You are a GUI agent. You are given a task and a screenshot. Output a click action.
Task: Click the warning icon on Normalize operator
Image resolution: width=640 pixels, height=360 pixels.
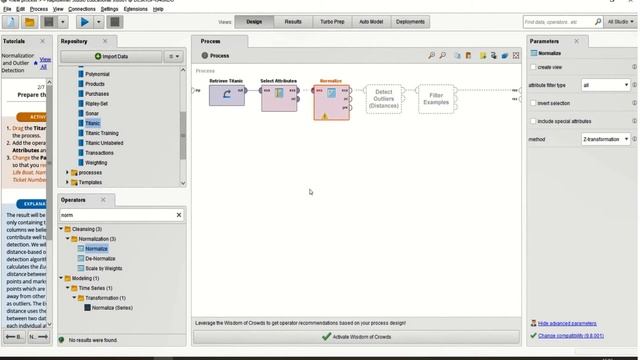[324, 116]
